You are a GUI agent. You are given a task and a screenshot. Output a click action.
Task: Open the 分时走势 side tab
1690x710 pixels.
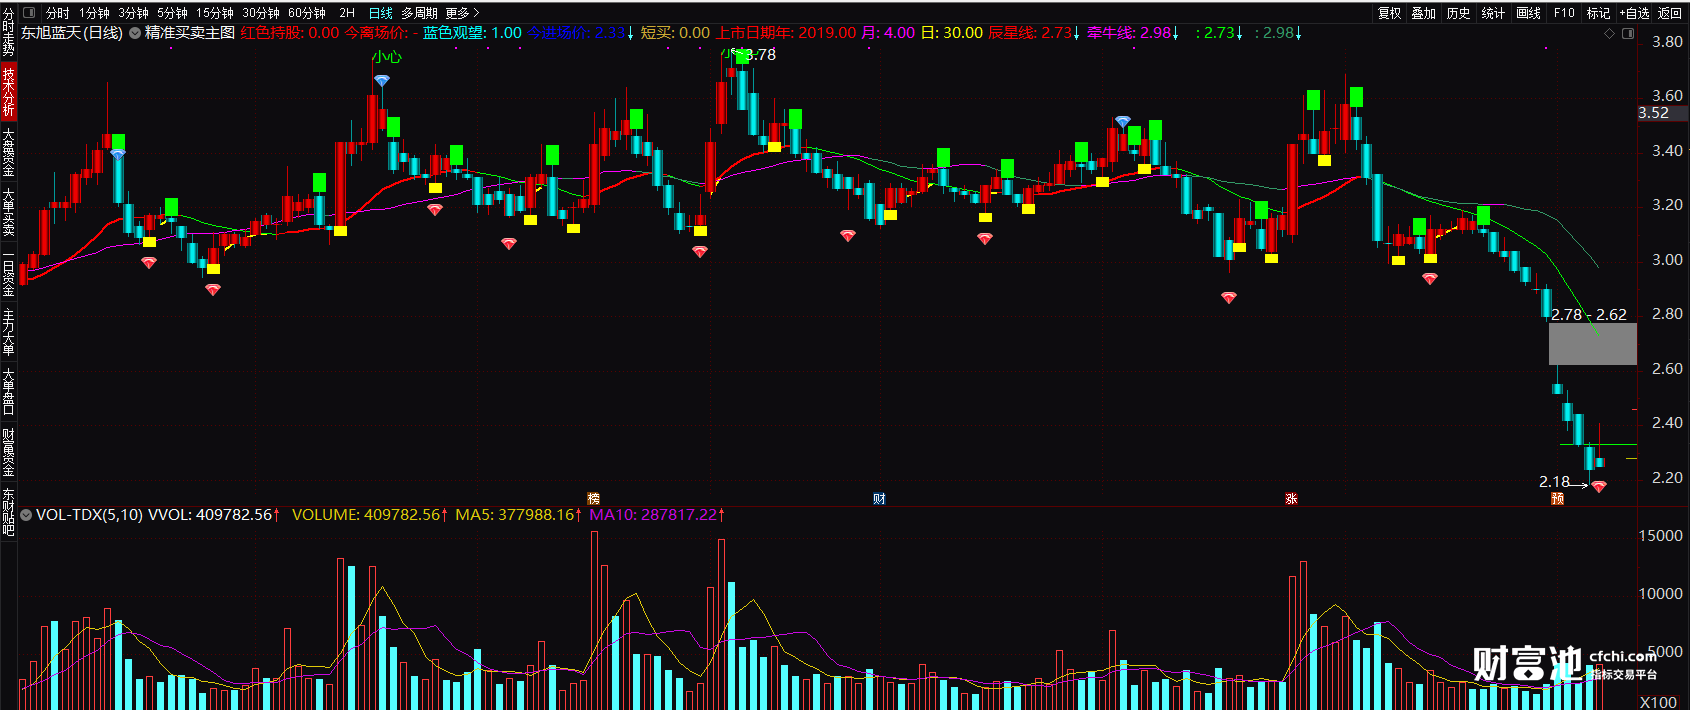pyautogui.click(x=8, y=30)
